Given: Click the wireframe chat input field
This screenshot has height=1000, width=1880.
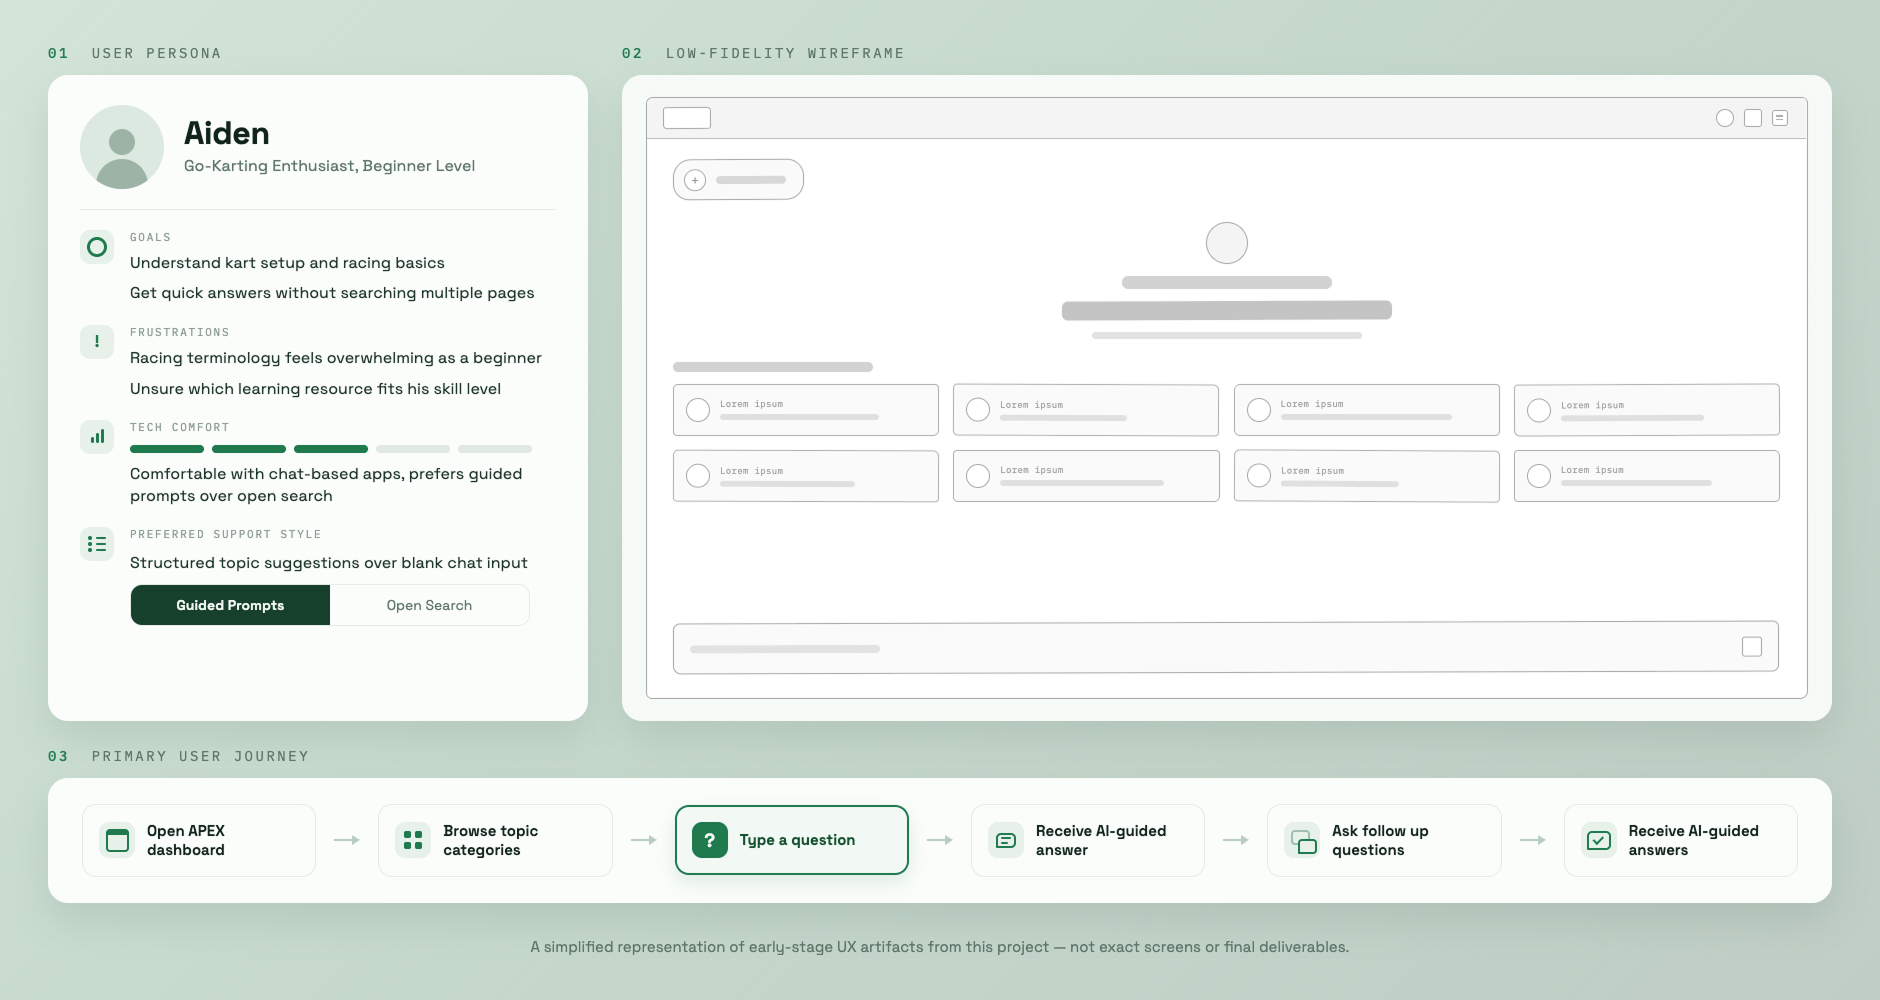Looking at the screenshot, I should tap(1226, 648).
